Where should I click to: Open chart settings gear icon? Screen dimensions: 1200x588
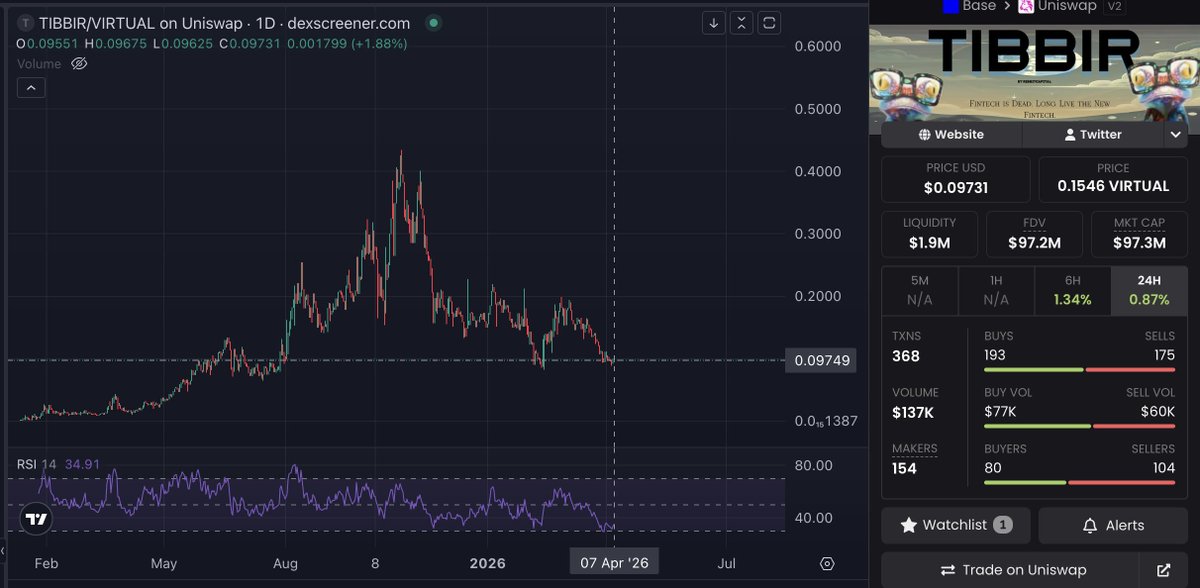point(826,564)
